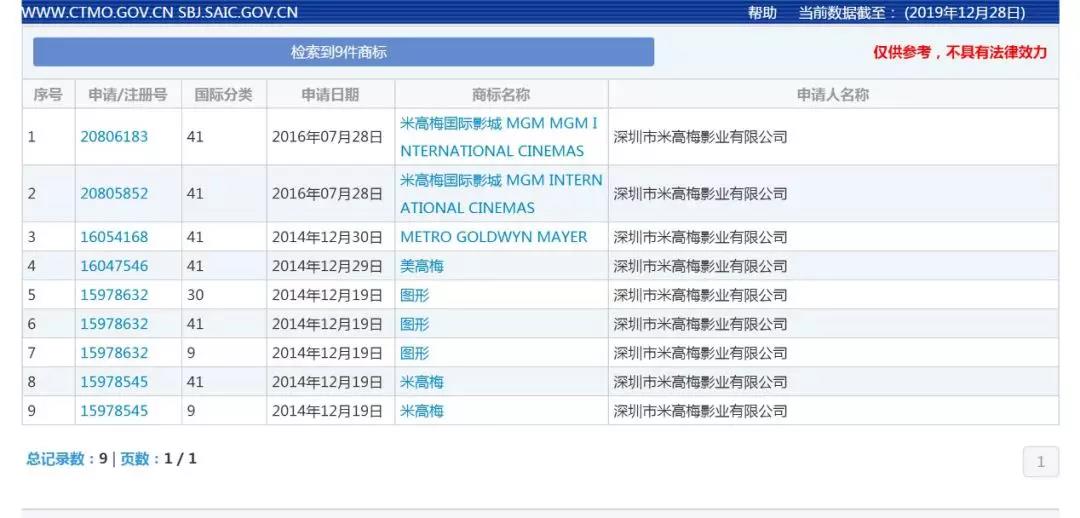Open the 图形 trademark in row 7
Screen dimensions: 1080x518
pyautogui.click(x=415, y=353)
